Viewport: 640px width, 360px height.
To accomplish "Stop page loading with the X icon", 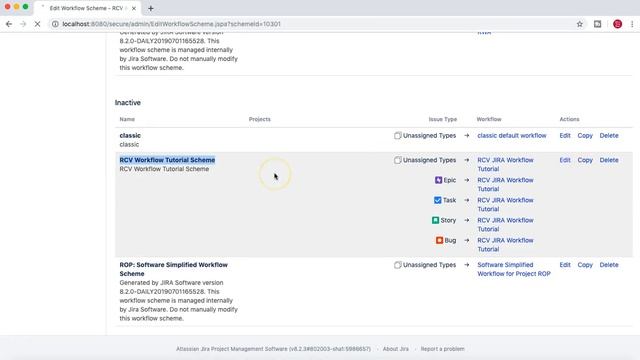I will (37, 24).
